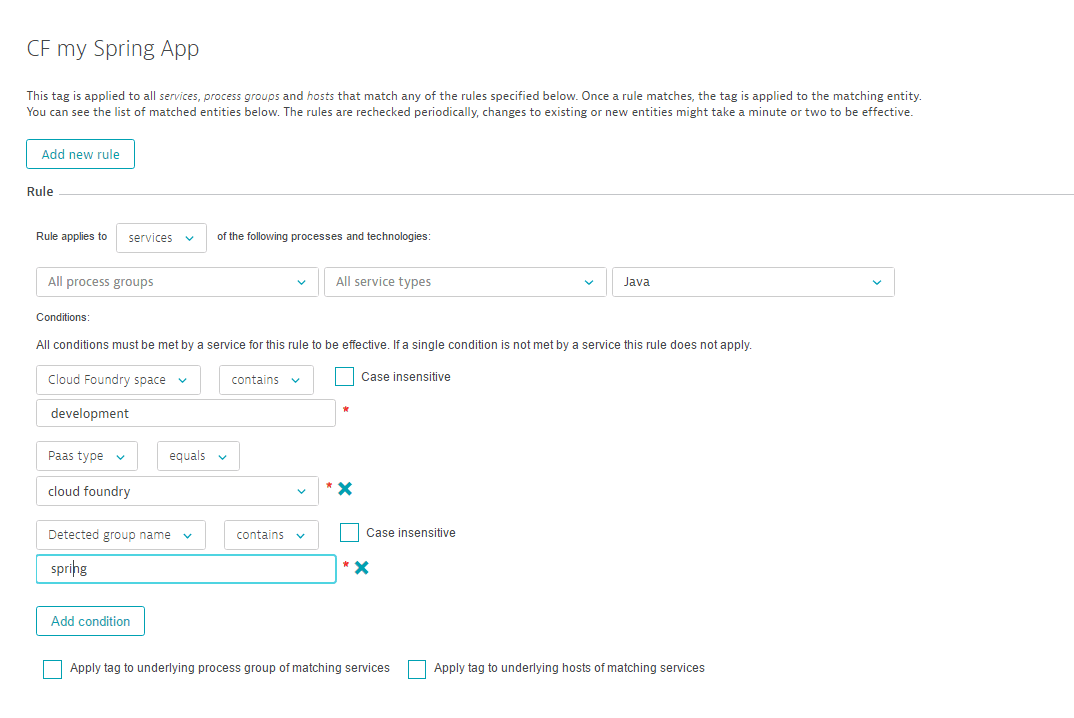Open the Cloud Foundry space attribute dropdown
Image resolution: width=1074 pixels, height=718 pixels.
(118, 380)
